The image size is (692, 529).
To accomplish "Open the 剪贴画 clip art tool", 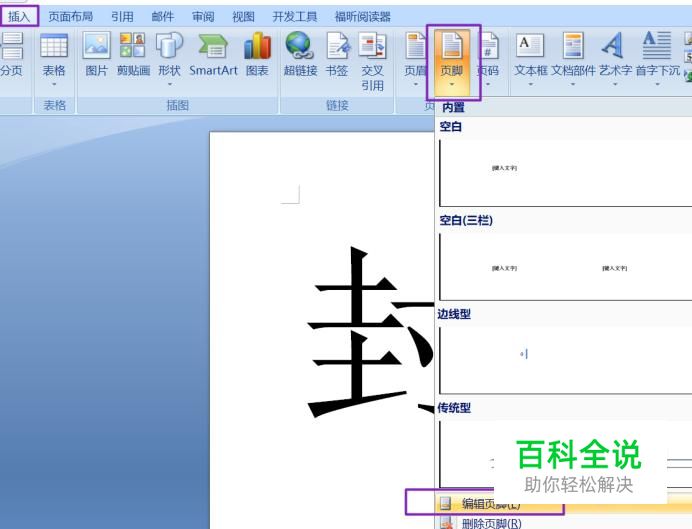I will (x=133, y=55).
